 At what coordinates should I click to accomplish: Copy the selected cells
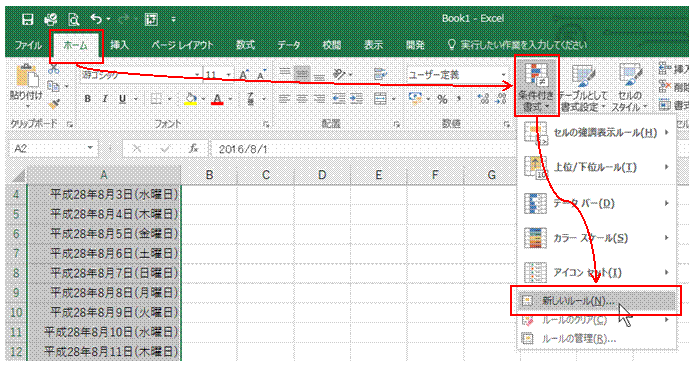tap(53, 86)
